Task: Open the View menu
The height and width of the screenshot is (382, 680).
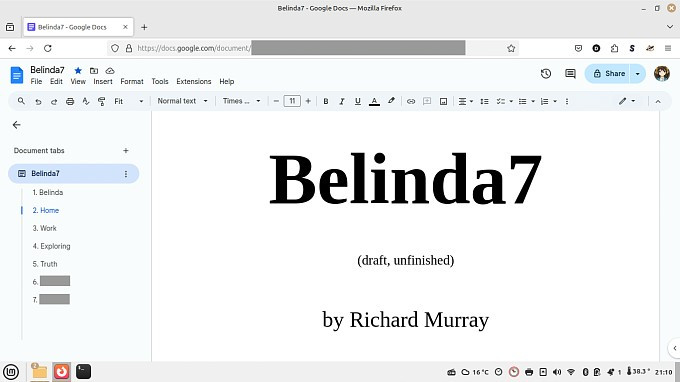Action: pyautogui.click(x=78, y=82)
